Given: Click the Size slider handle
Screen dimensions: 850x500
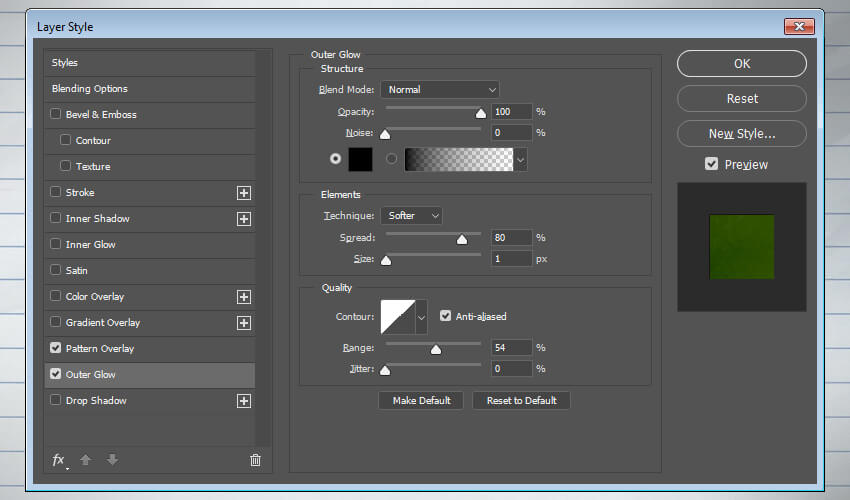Looking at the screenshot, I should pyautogui.click(x=386, y=260).
